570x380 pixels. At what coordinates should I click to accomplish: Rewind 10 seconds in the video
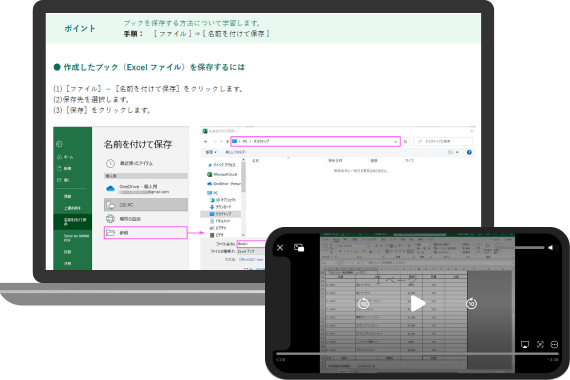(363, 304)
